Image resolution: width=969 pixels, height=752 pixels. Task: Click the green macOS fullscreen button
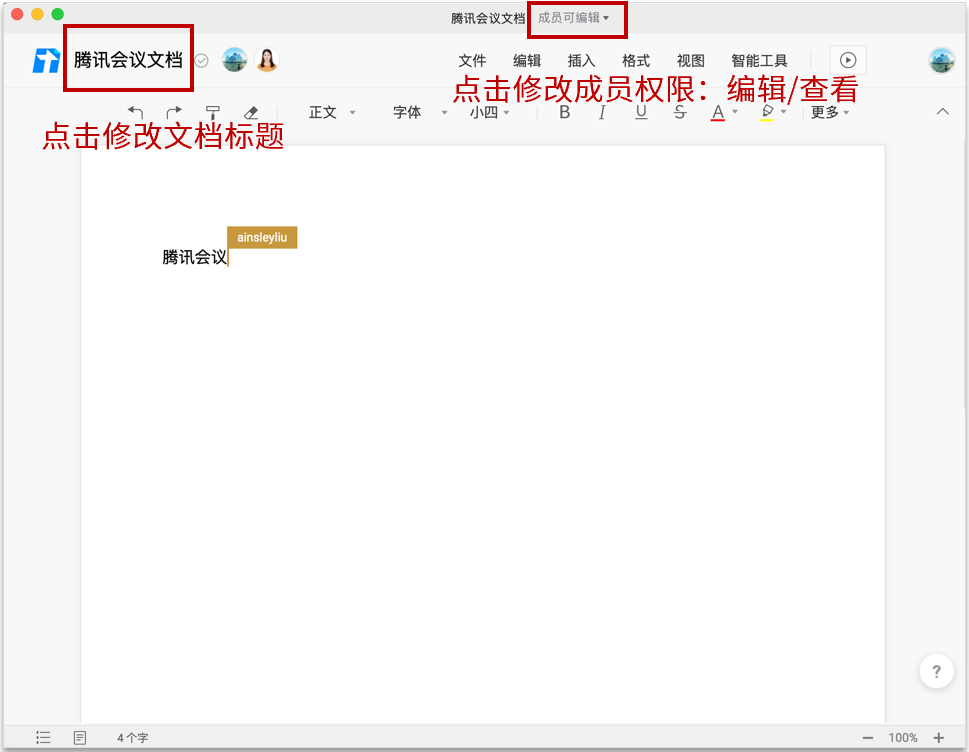(x=57, y=14)
